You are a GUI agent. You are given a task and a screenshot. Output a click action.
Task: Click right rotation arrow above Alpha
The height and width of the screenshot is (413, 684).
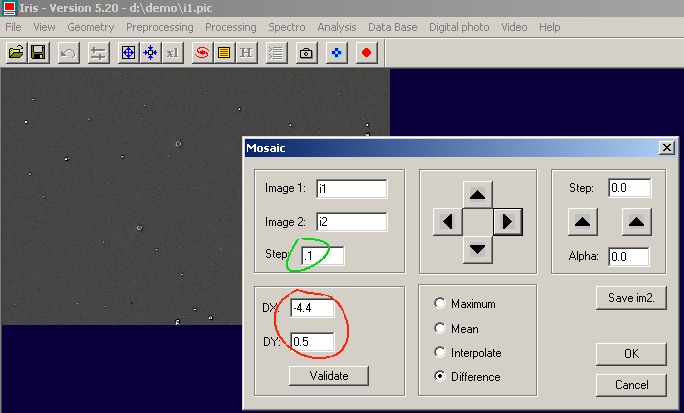636,222
